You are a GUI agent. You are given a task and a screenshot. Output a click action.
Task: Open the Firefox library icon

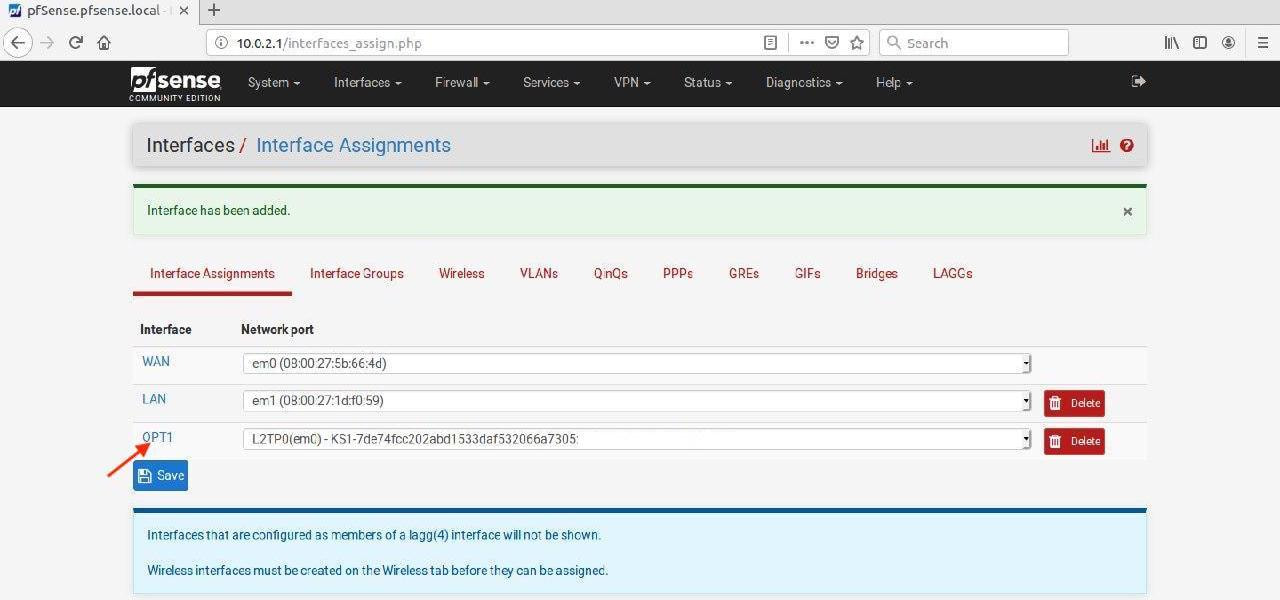(1171, 43)
